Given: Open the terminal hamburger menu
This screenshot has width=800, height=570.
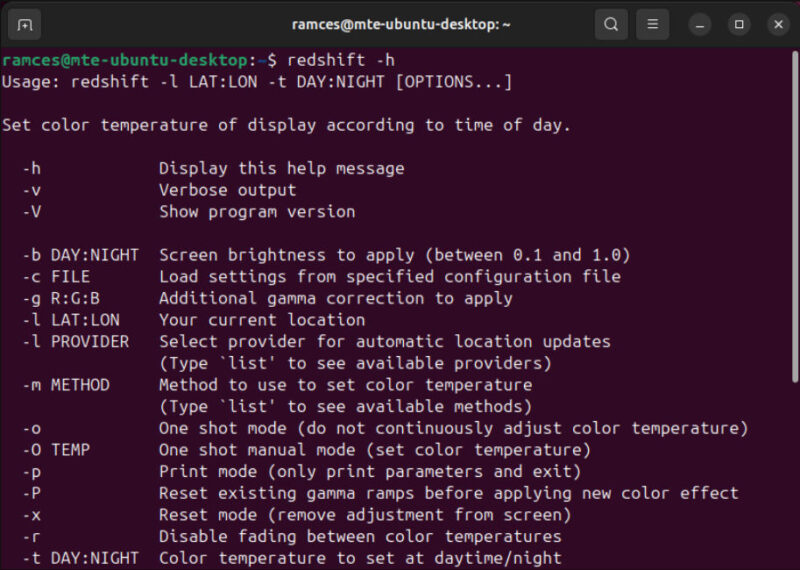Looking at the screenshot, I should [652, 24].
